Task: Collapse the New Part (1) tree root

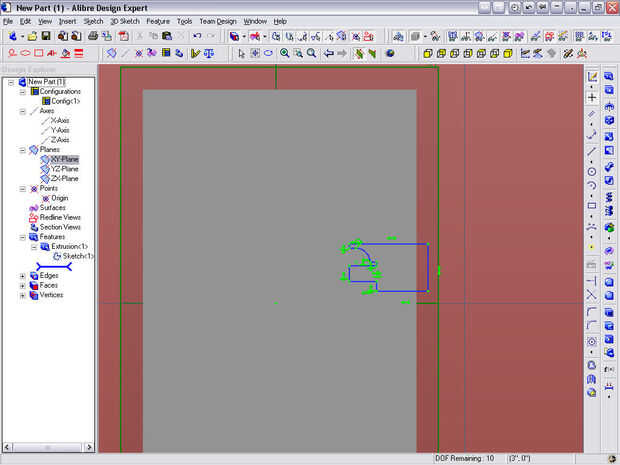Action: click(x=11, y=82)
